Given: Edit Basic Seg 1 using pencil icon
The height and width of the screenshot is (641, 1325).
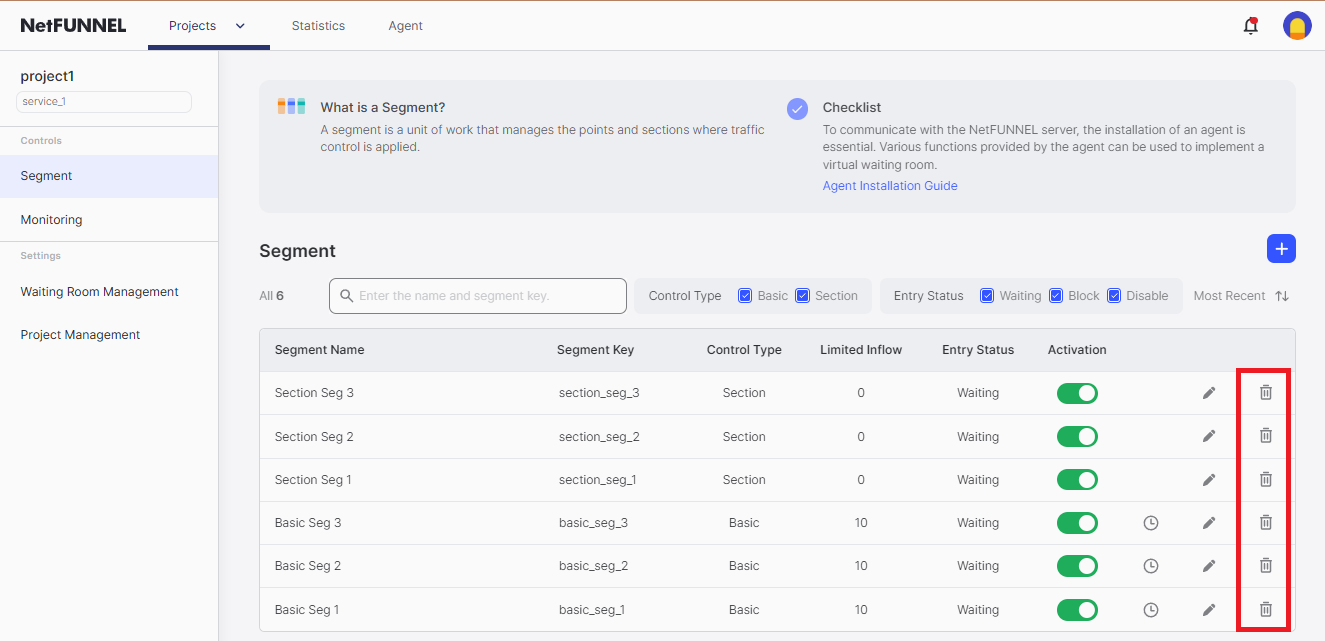Looking at the screenshot, I should [x=1209, y=609].
